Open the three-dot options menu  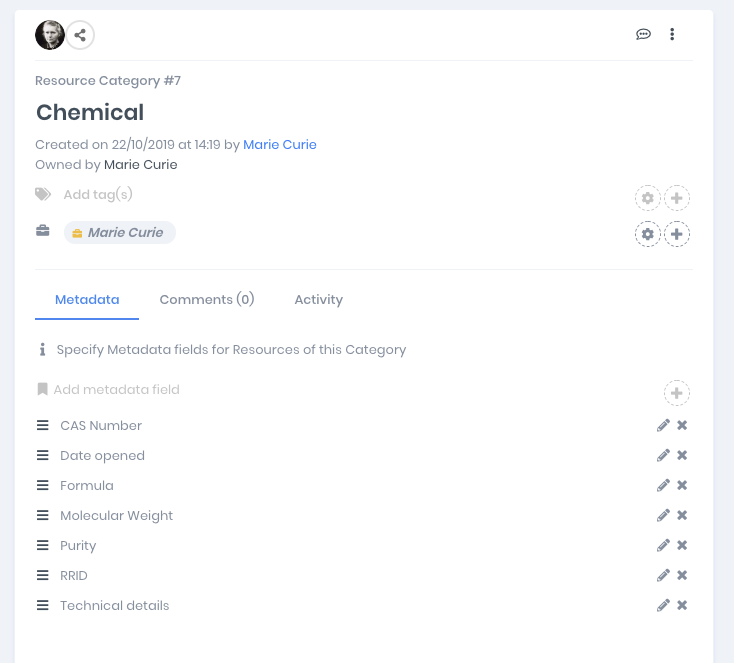[x=672, y=35]
